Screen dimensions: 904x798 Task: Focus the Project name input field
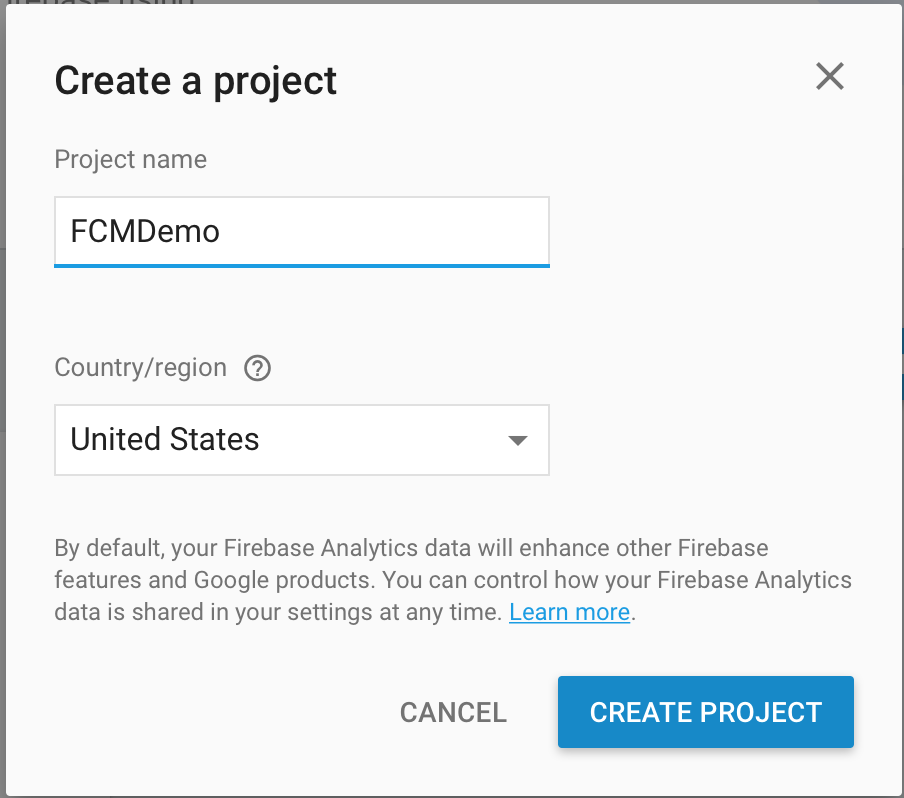302,232
